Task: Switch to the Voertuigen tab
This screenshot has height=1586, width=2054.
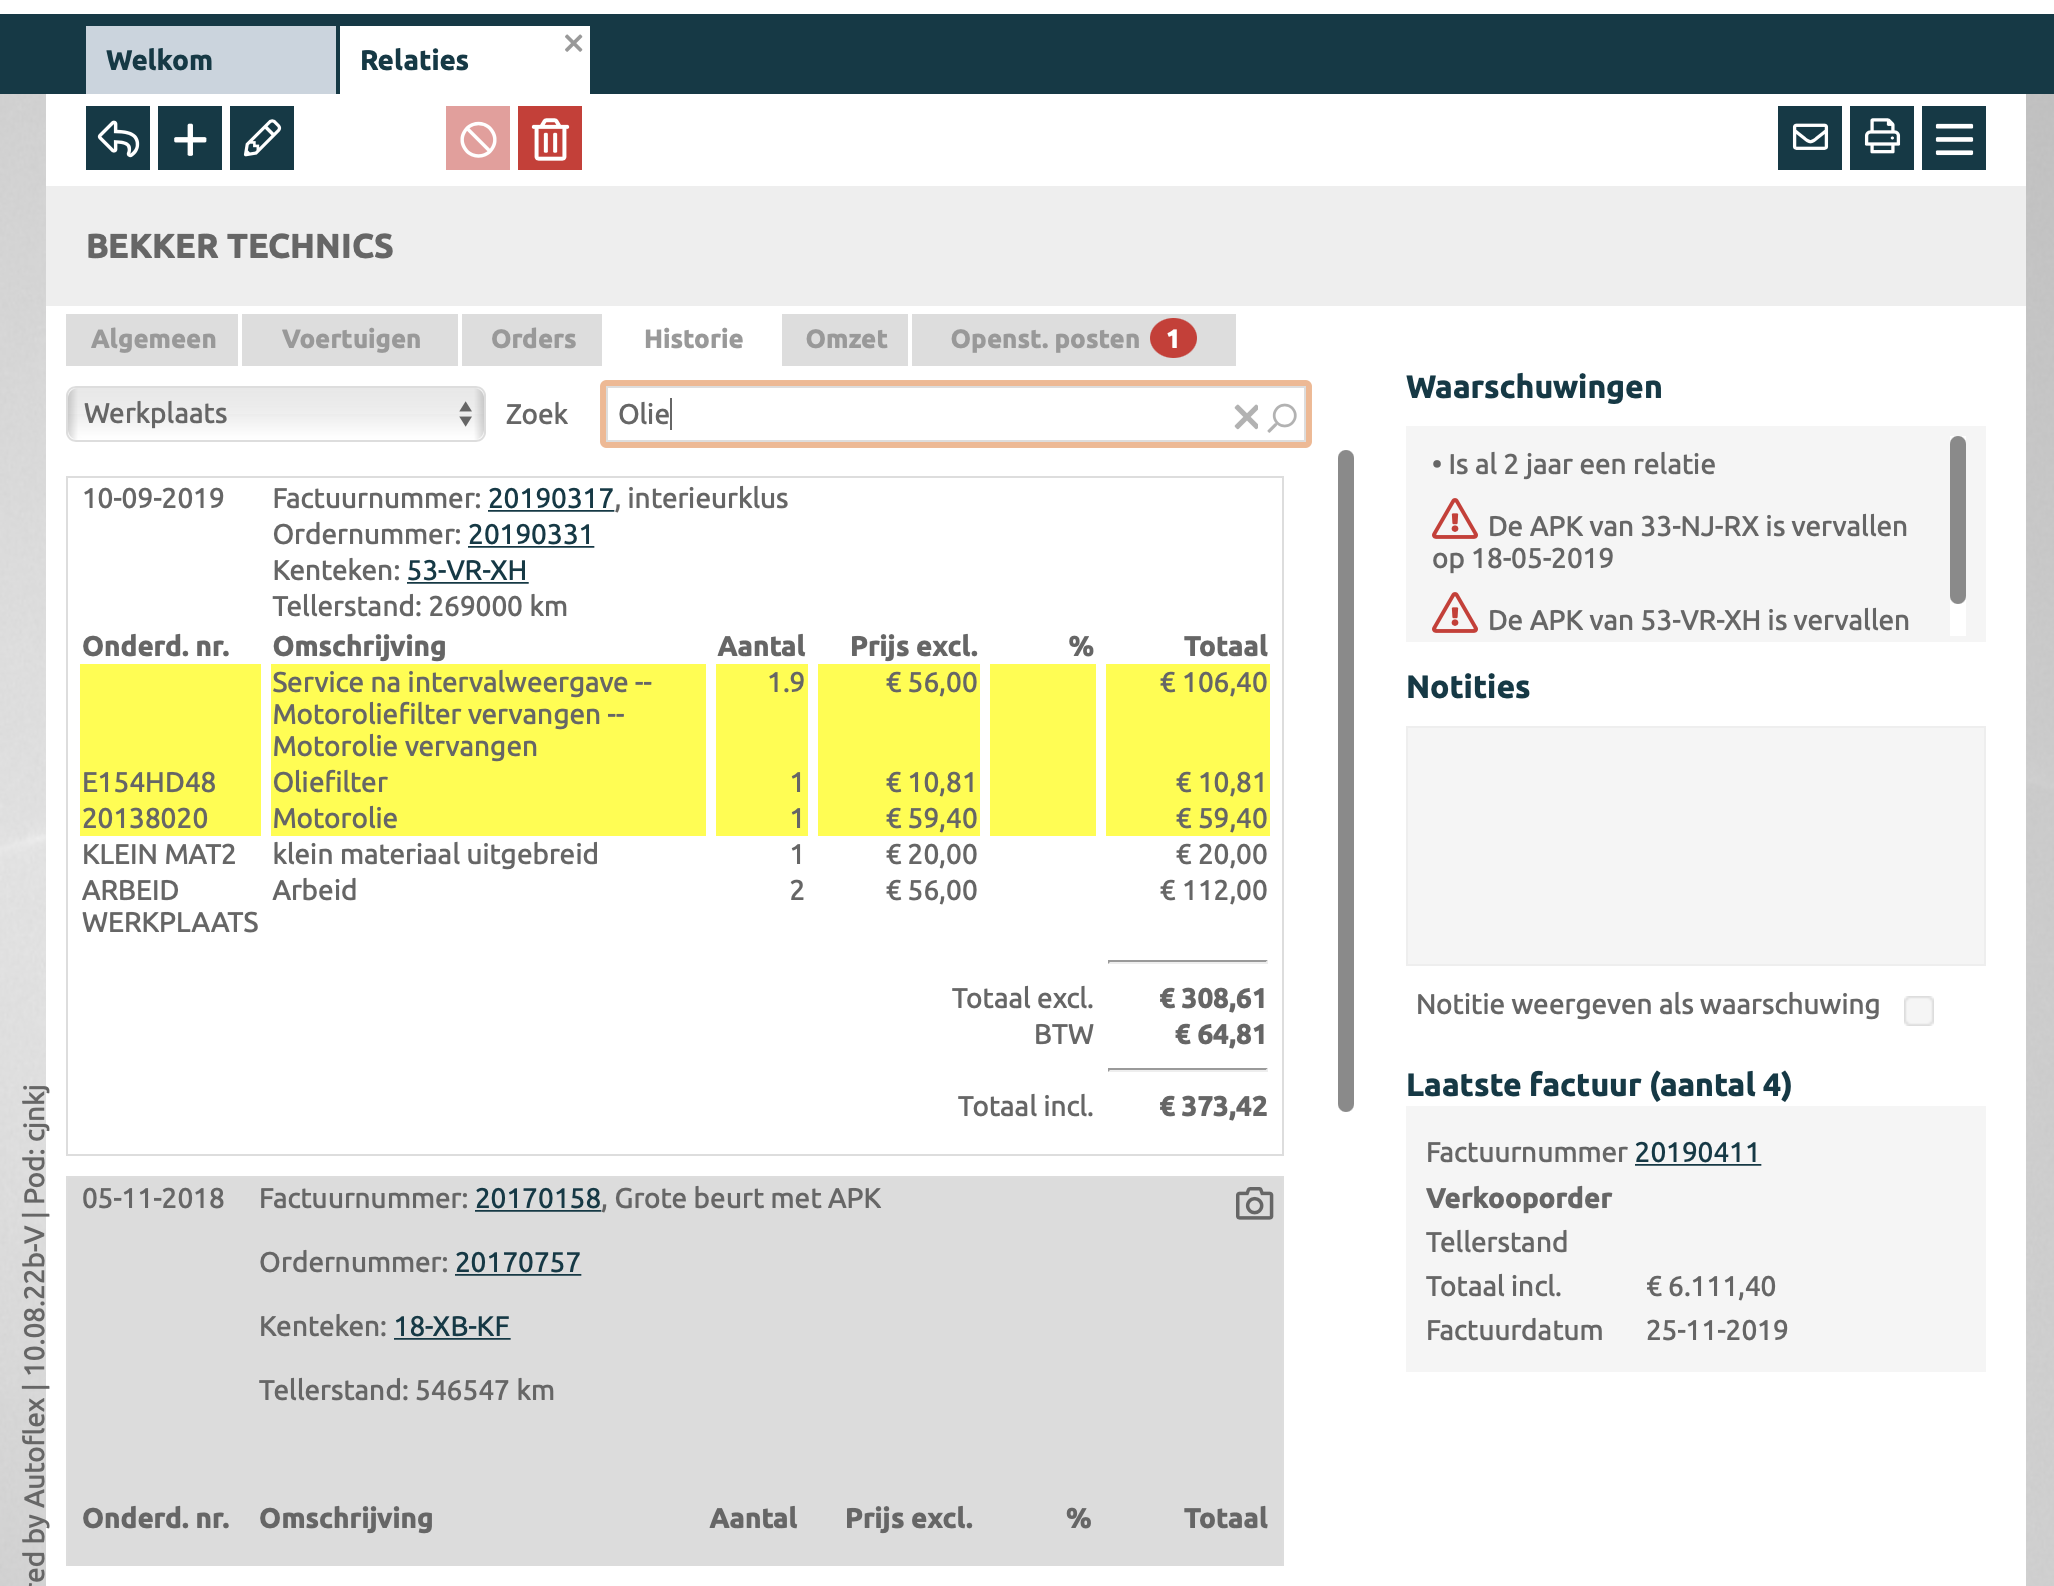Action: click(351, 340)
